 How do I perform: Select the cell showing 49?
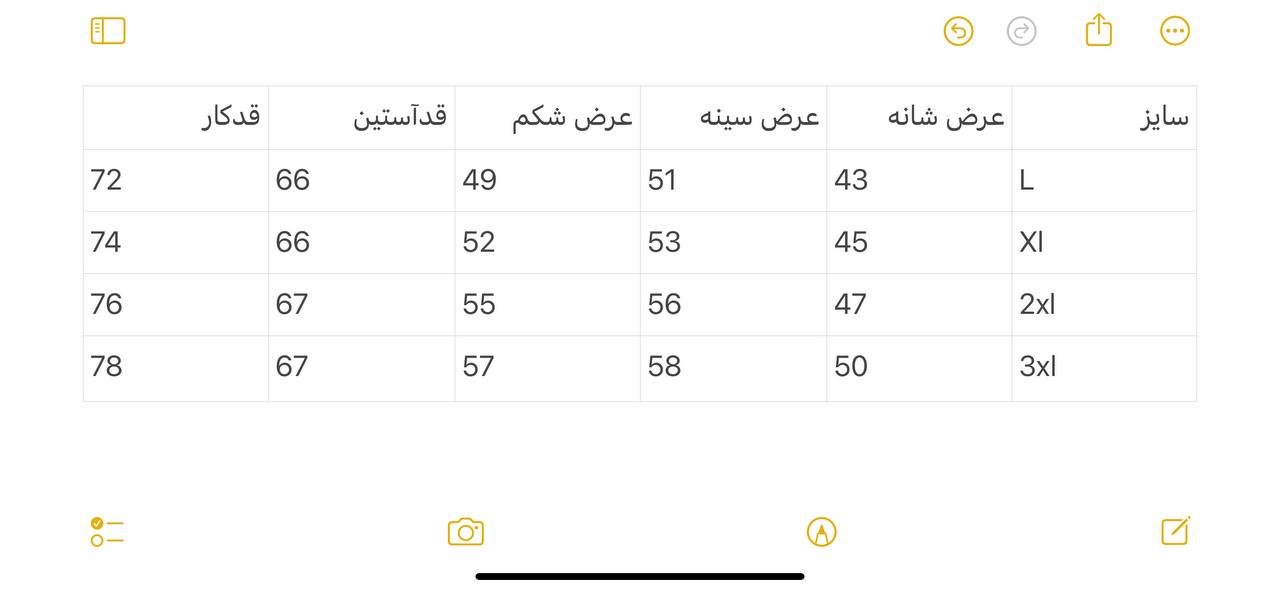click(547, 181)
